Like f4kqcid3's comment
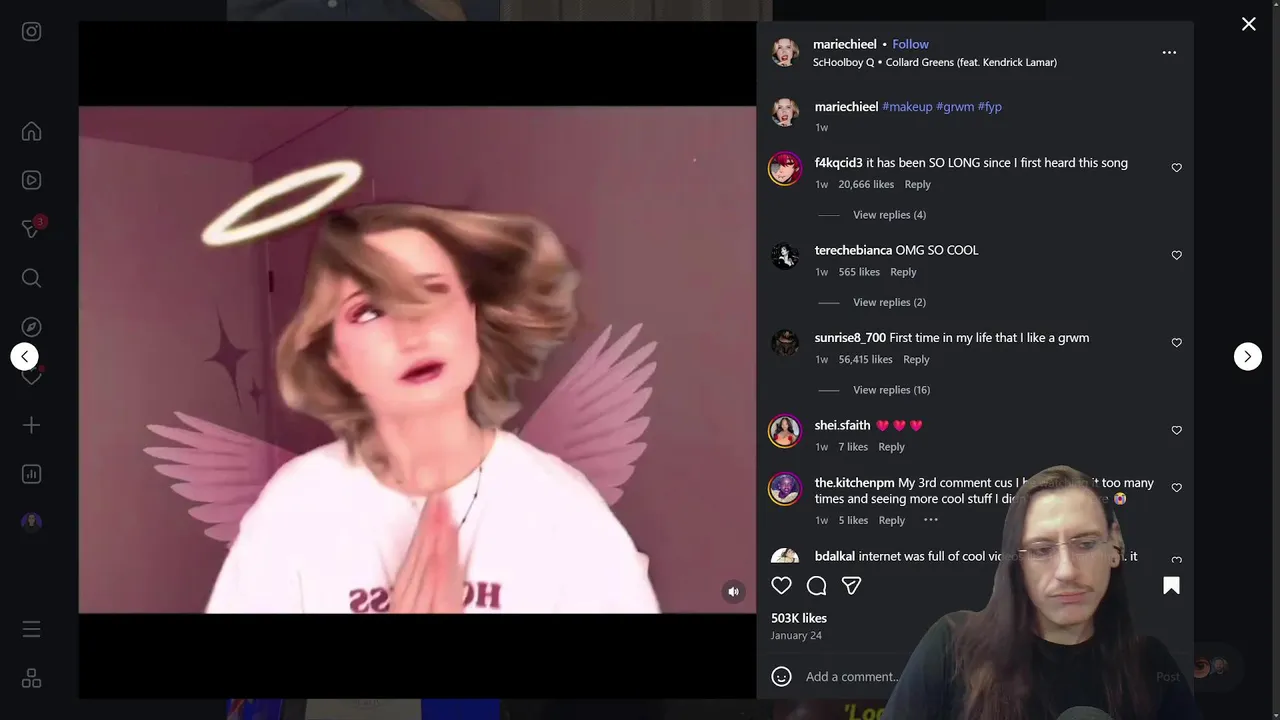 click(x=1176, y=168)
